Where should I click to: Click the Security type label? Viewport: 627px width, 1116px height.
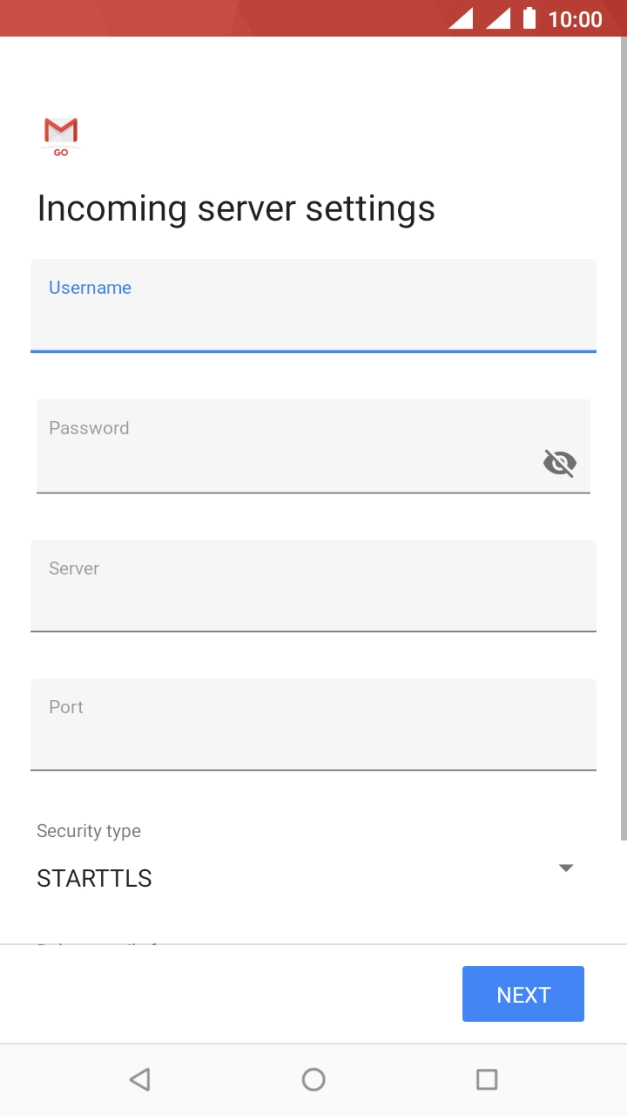click(89, 830)
